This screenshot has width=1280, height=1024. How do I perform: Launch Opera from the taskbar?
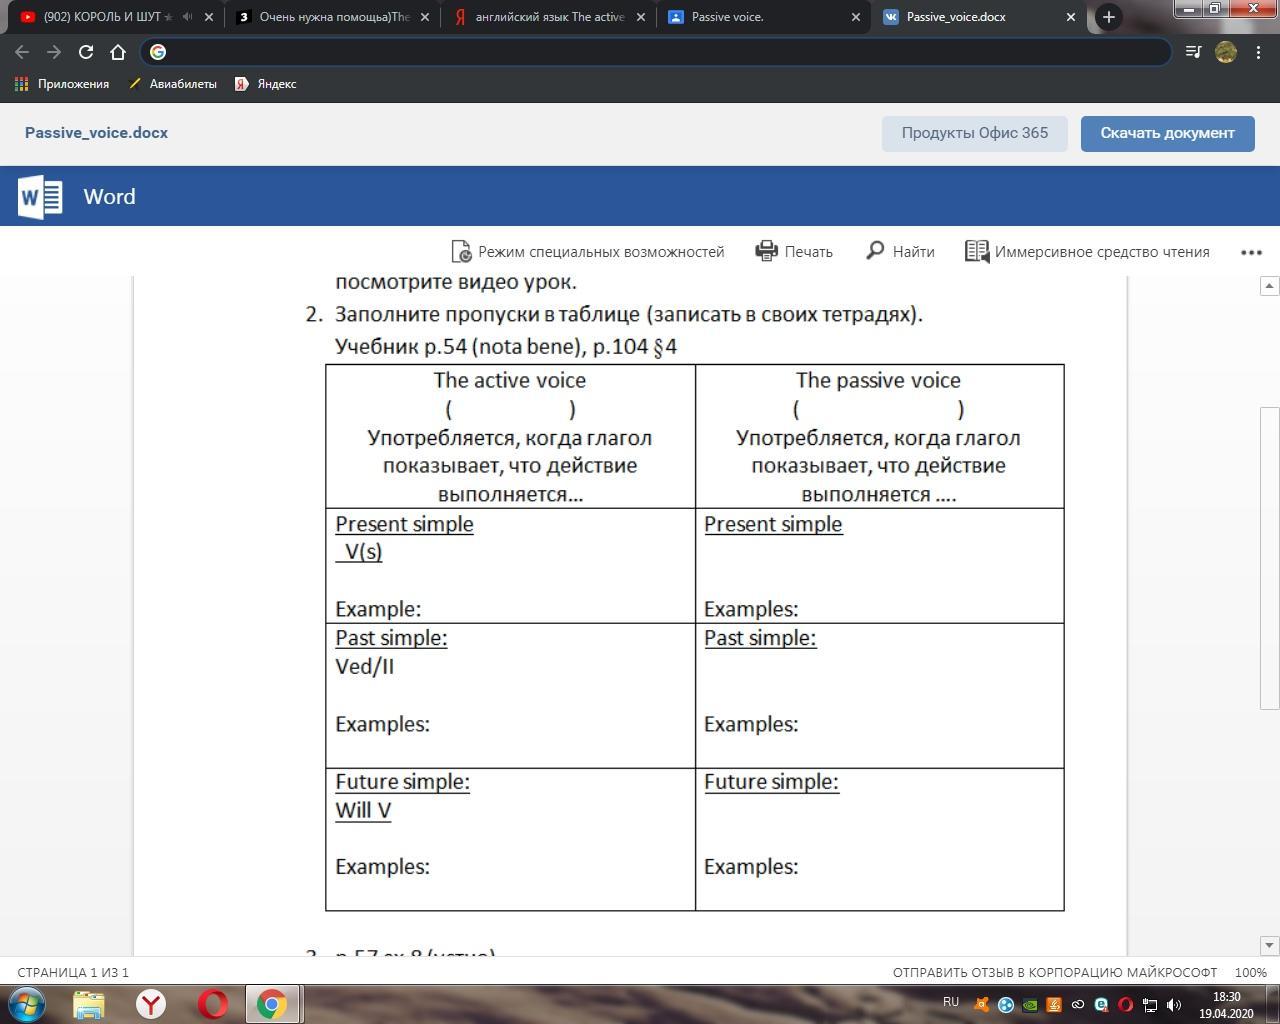[x=212, y=1003]
